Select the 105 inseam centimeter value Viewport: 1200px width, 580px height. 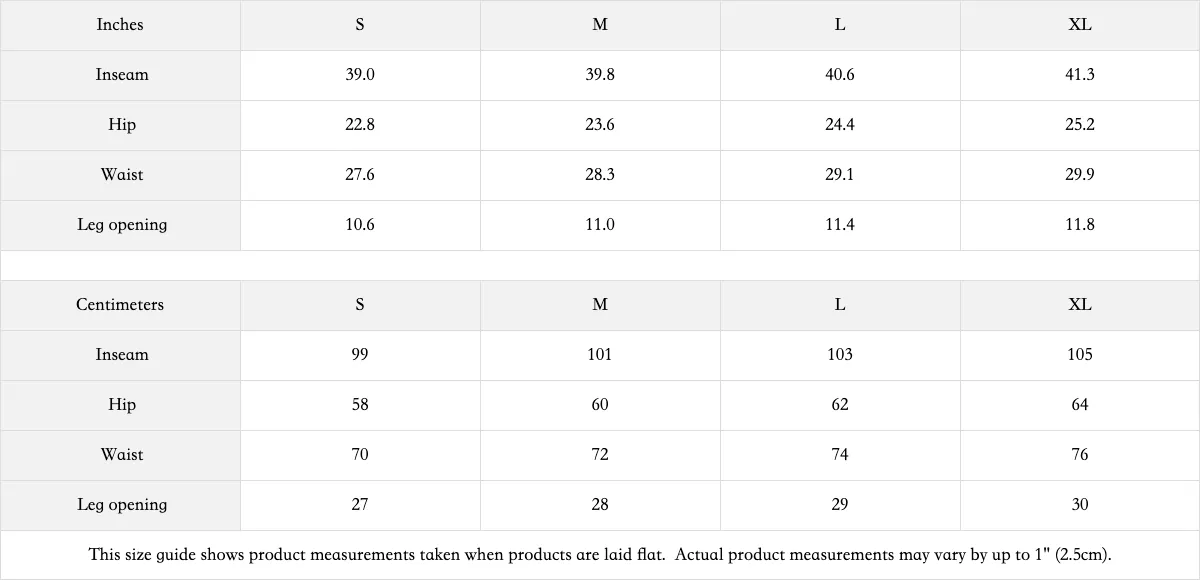(1080, 355)
